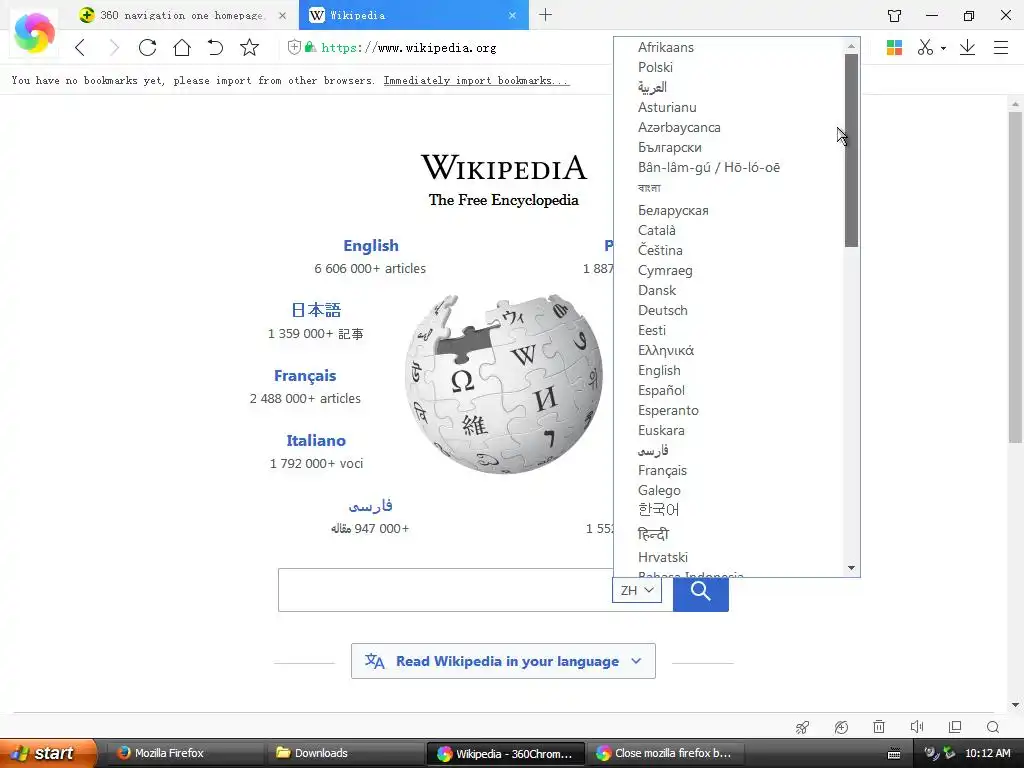
Task: Click the green padlock icon
Action: (310, 47)
